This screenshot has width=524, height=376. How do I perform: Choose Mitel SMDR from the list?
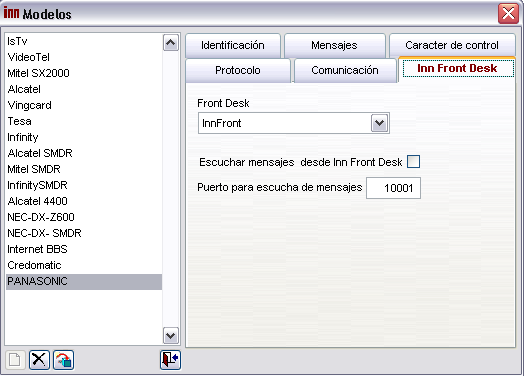coord(84,169)
